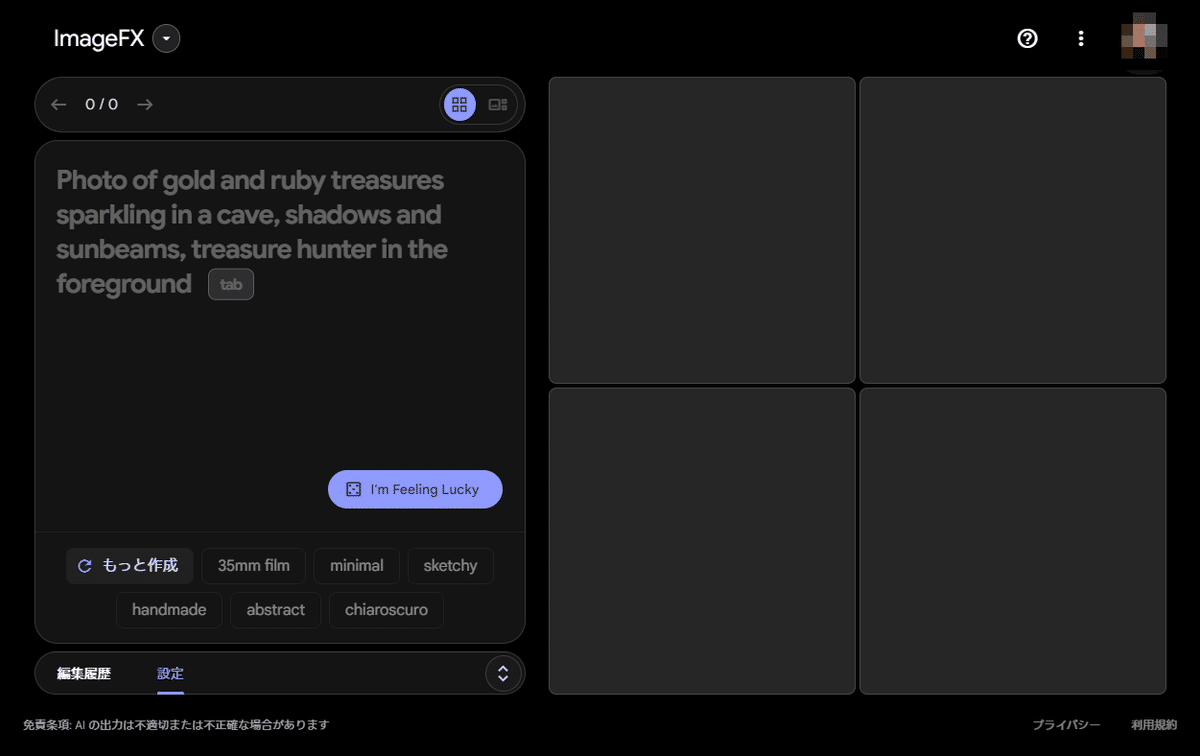Click the forward arrow in the prompt navigator

click(x=144, y=104)
